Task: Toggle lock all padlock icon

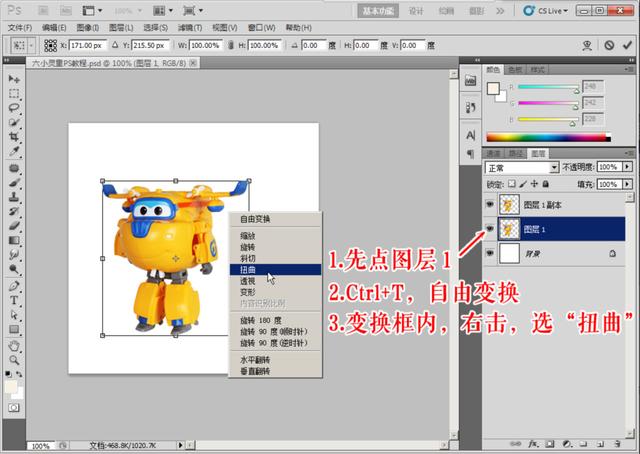Action: click(x=545, y=184)
